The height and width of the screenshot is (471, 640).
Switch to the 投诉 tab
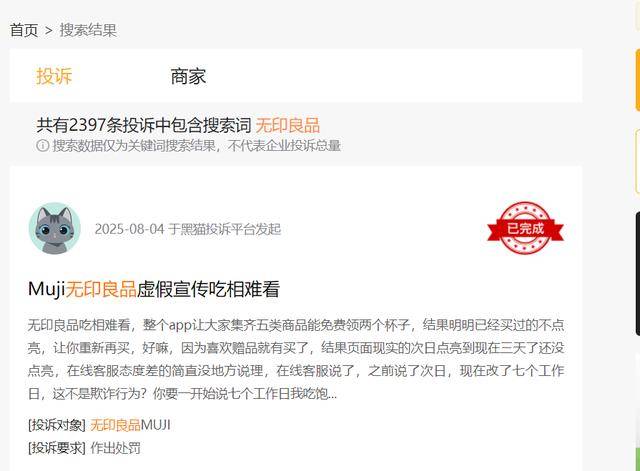tap(54, 76)
